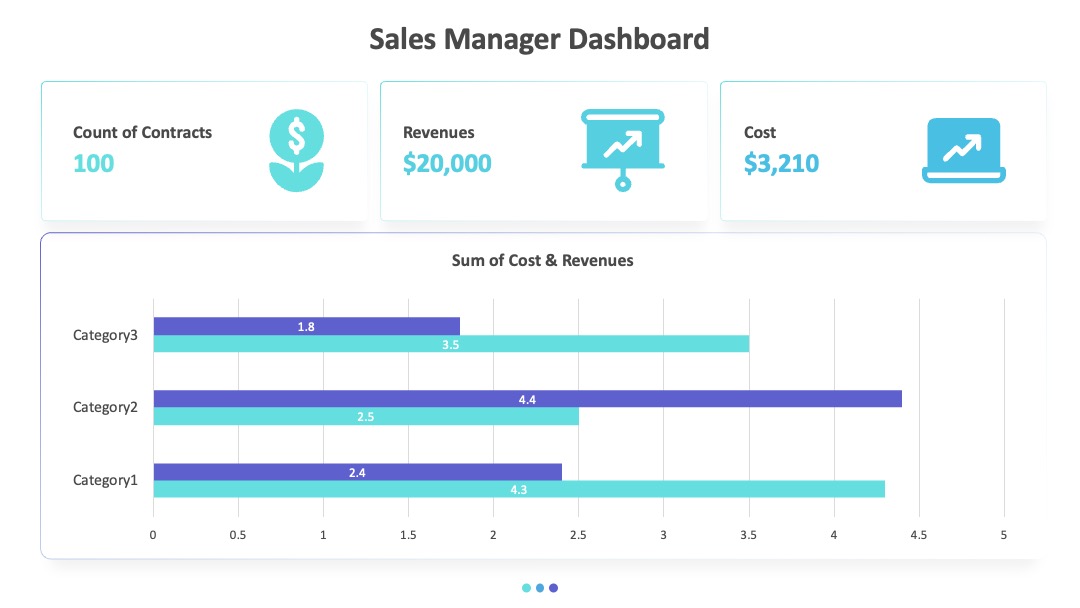Click the presentation board chart icon

tap(623, 150)
